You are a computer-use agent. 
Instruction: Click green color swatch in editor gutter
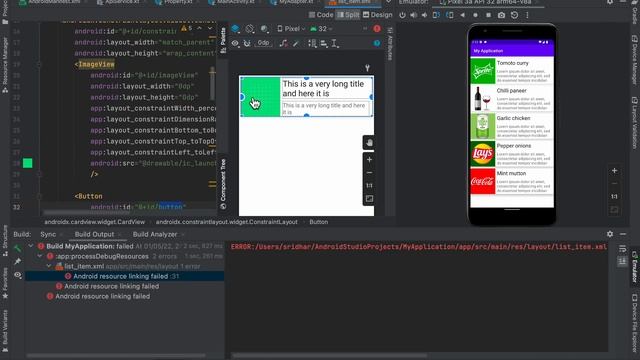tap(27, 163)
